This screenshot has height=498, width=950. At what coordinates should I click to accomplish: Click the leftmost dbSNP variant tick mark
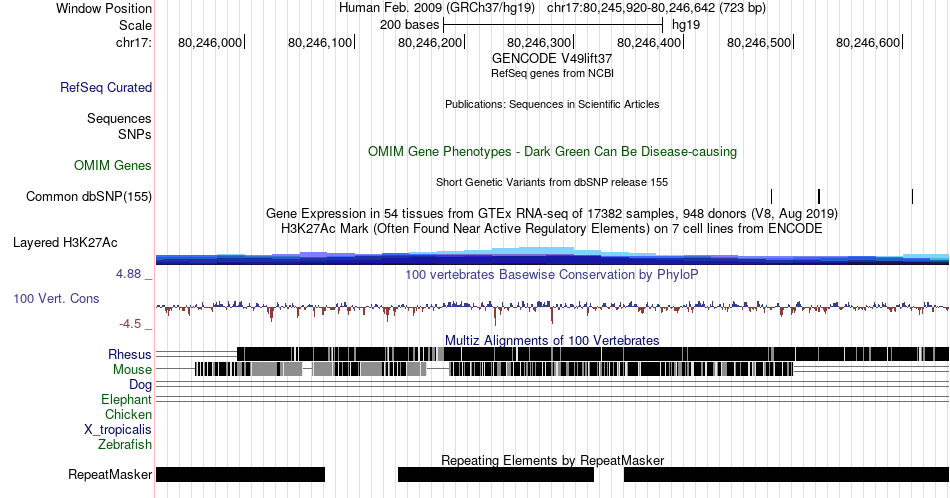click(771, 196)
